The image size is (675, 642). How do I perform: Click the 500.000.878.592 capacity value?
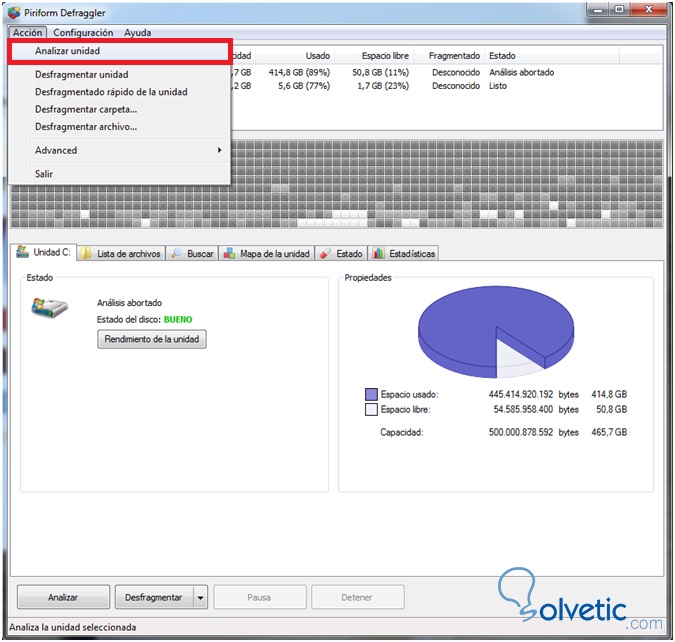520,432
